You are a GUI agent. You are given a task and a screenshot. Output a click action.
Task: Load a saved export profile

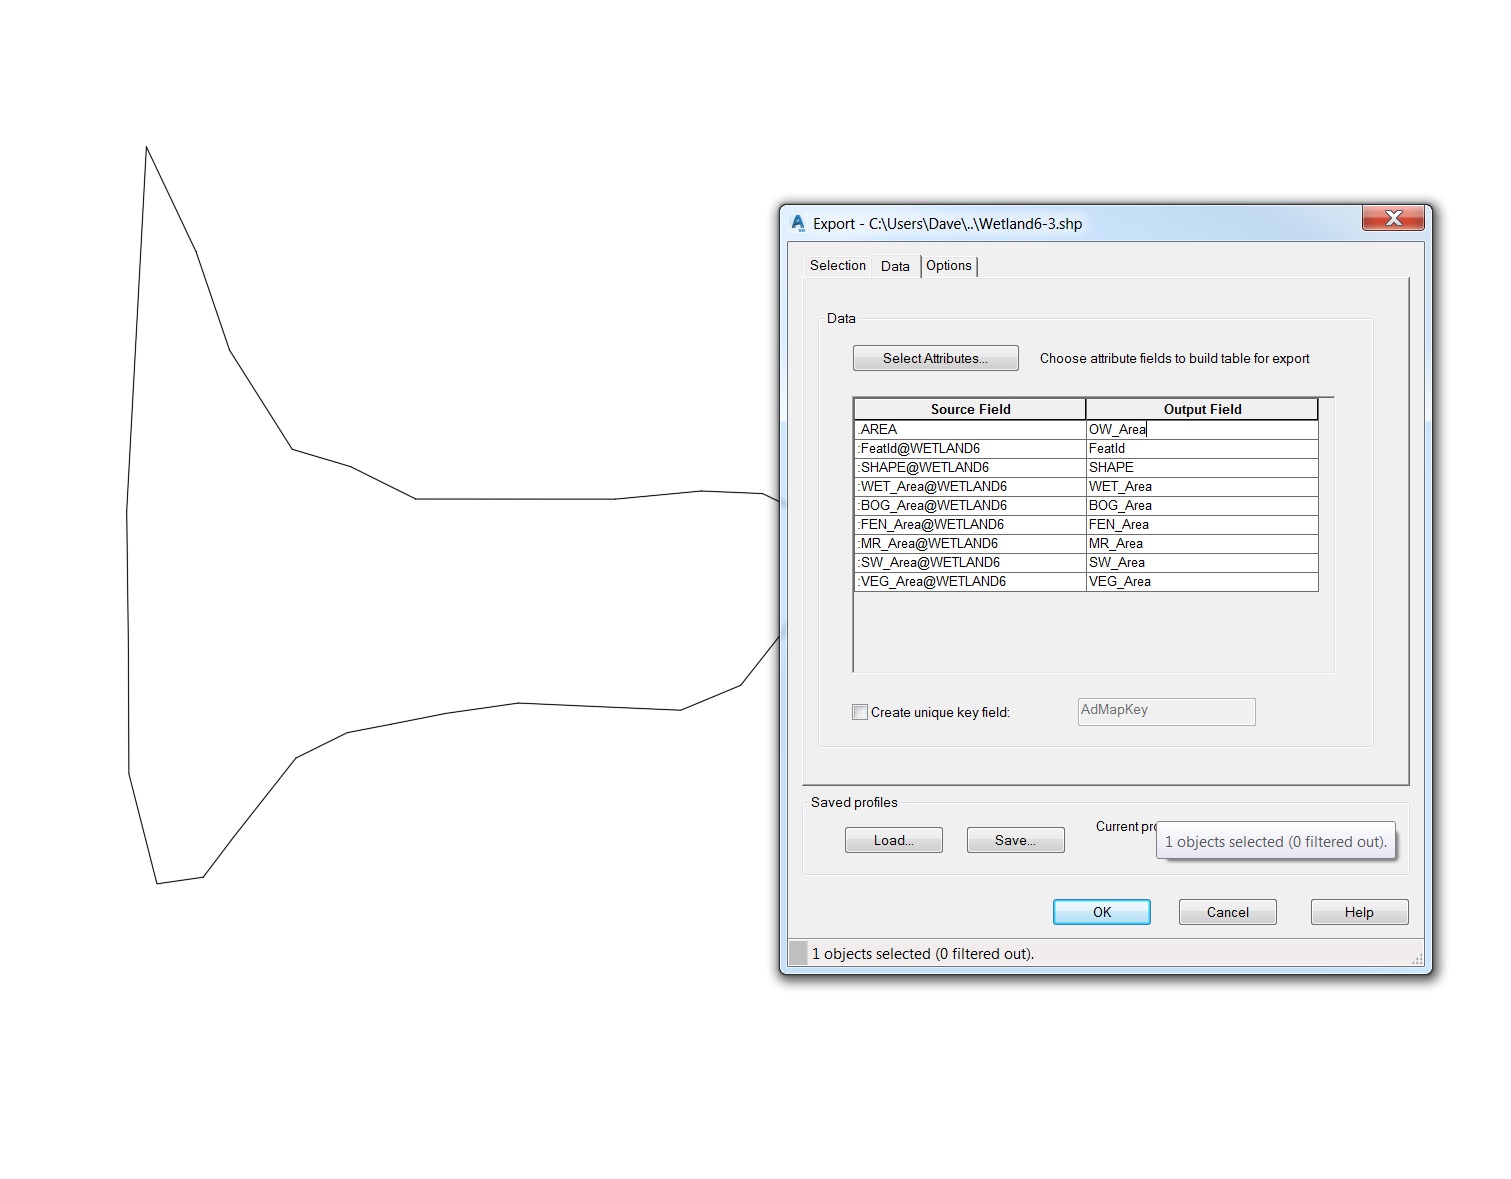893,840
